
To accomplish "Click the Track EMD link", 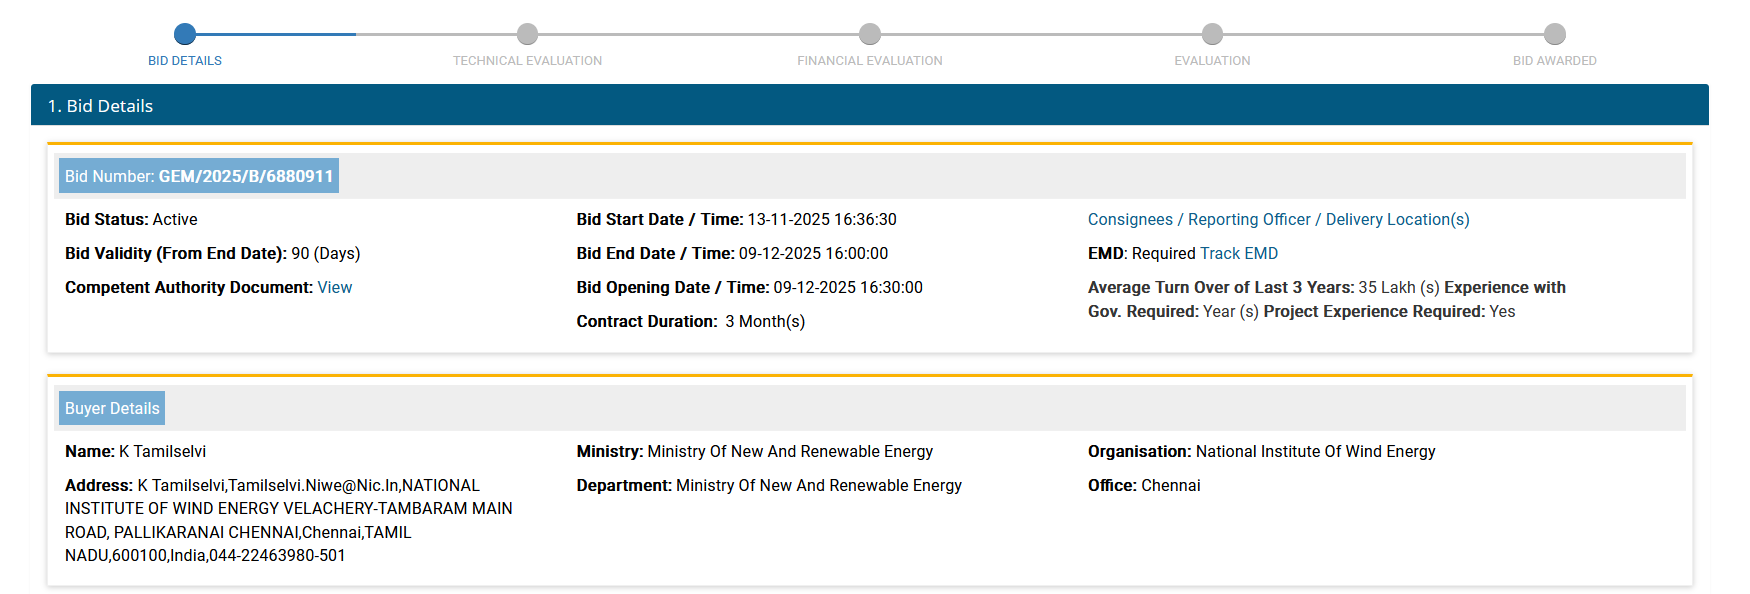I will [x=1238, y=254].
